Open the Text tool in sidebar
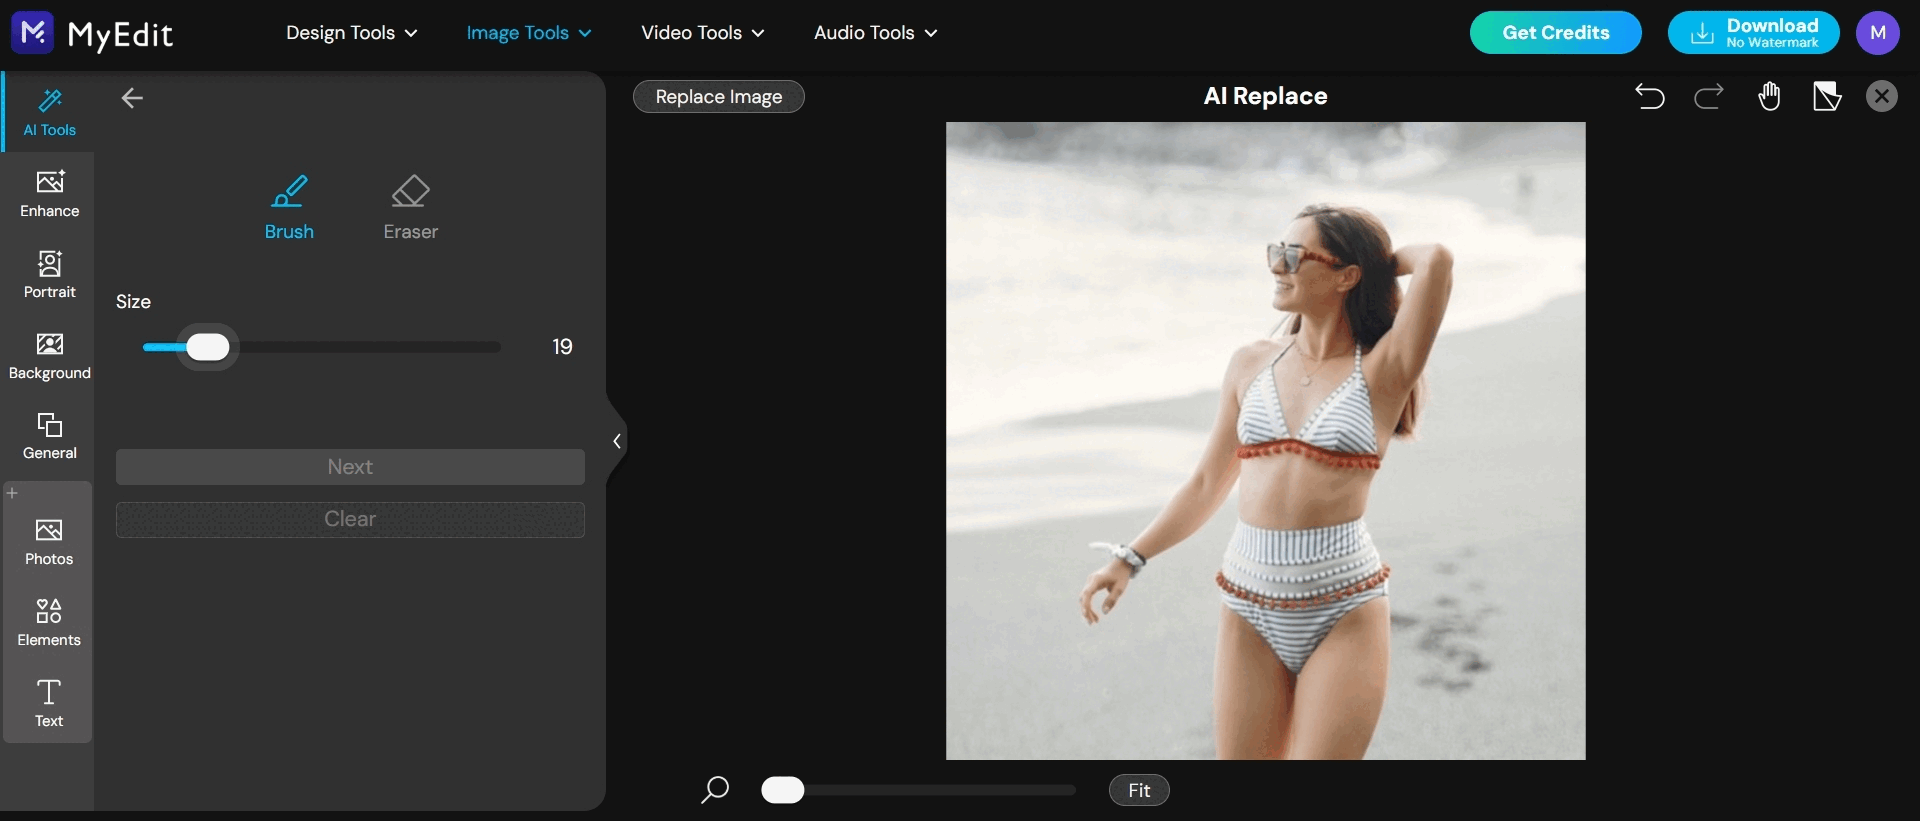Screen dimensions: 1920x821 tap(49, 703)
